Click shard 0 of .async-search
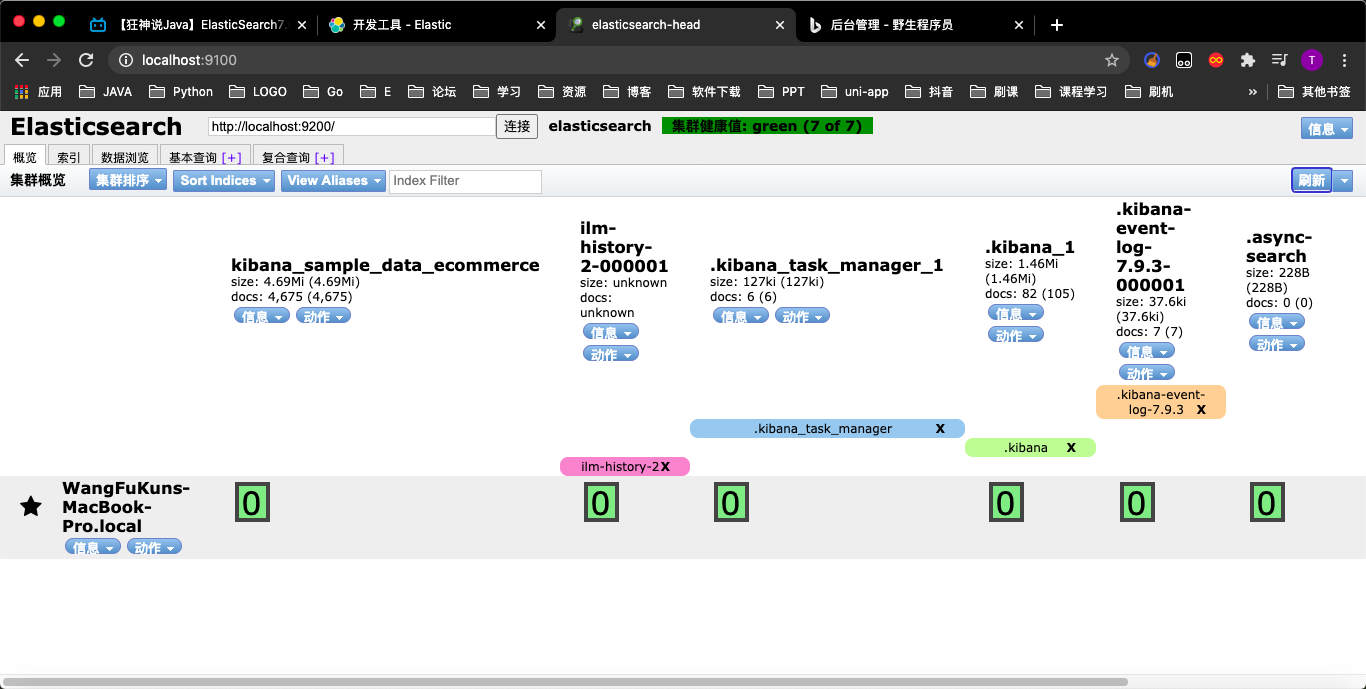Screen dimensions: 1366x689 pyautogui.click(x=1266, y=502)
